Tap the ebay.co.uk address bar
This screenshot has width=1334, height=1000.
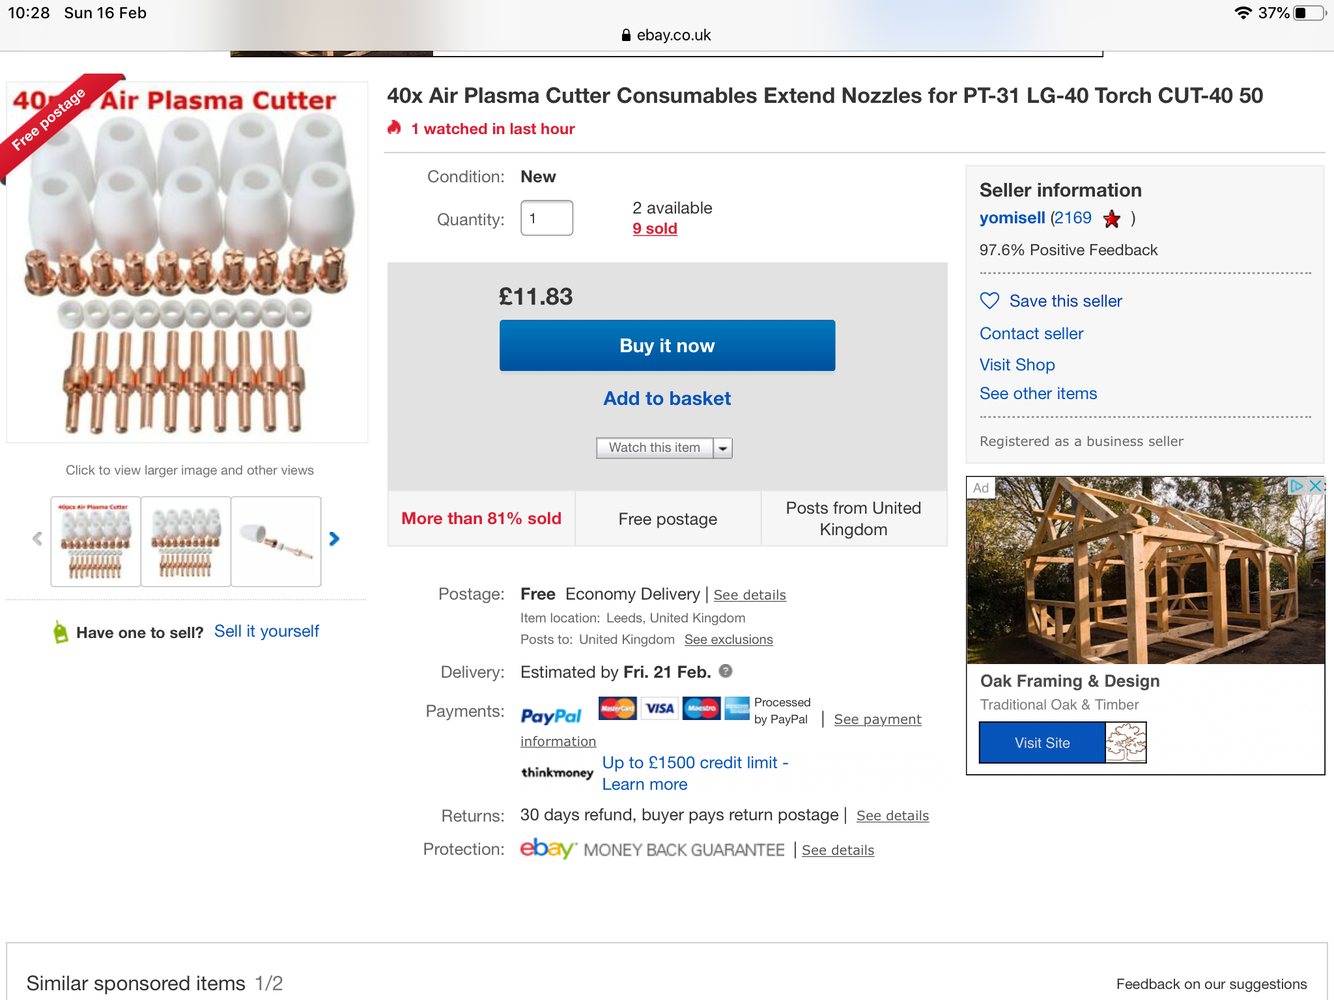(x=667, y=35)
